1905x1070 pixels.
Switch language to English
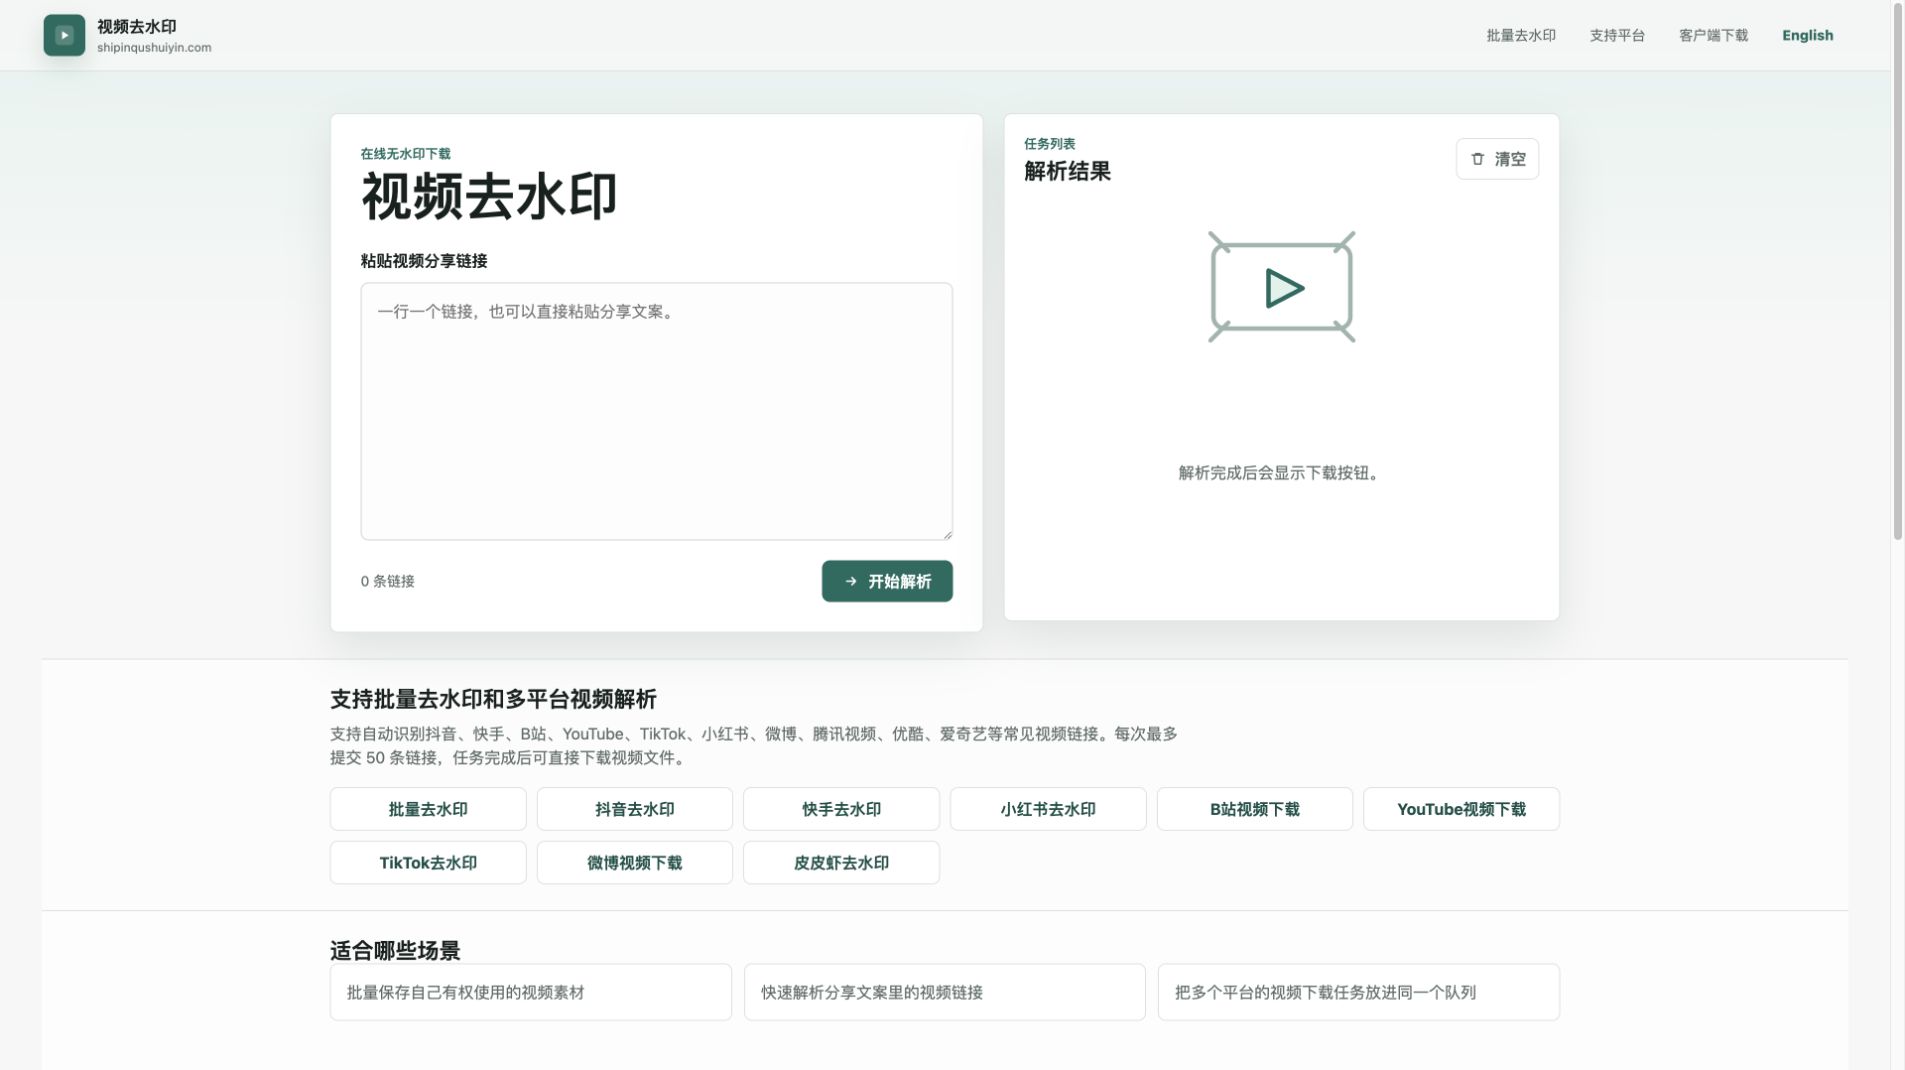coord(1807,35)
